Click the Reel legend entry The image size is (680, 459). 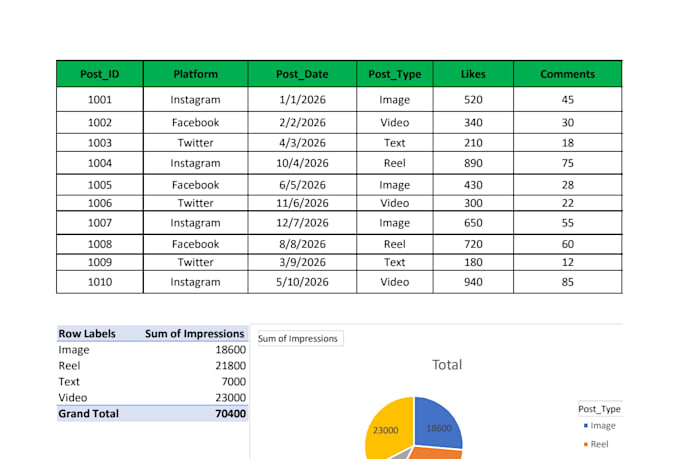tap(596, 444)
